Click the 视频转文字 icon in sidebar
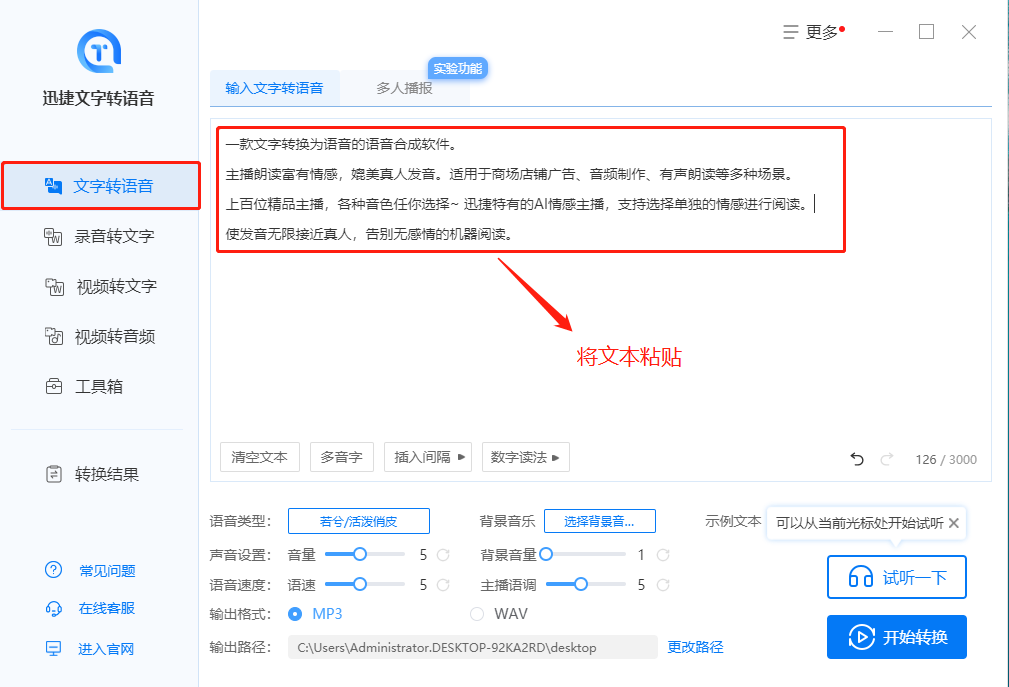The width and height of the screenshot is (1009, 687). [x=55, y=287]
